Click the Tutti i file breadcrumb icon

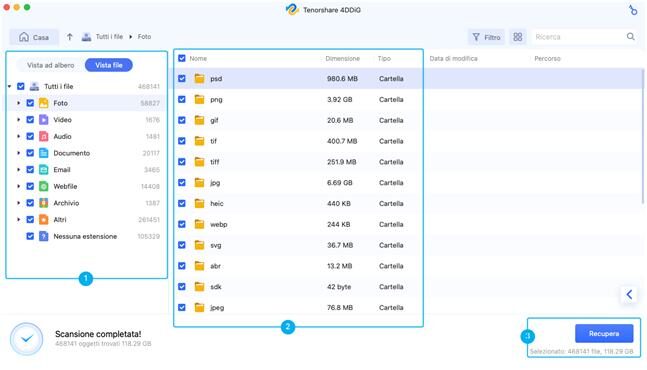(x=86, y=37)
